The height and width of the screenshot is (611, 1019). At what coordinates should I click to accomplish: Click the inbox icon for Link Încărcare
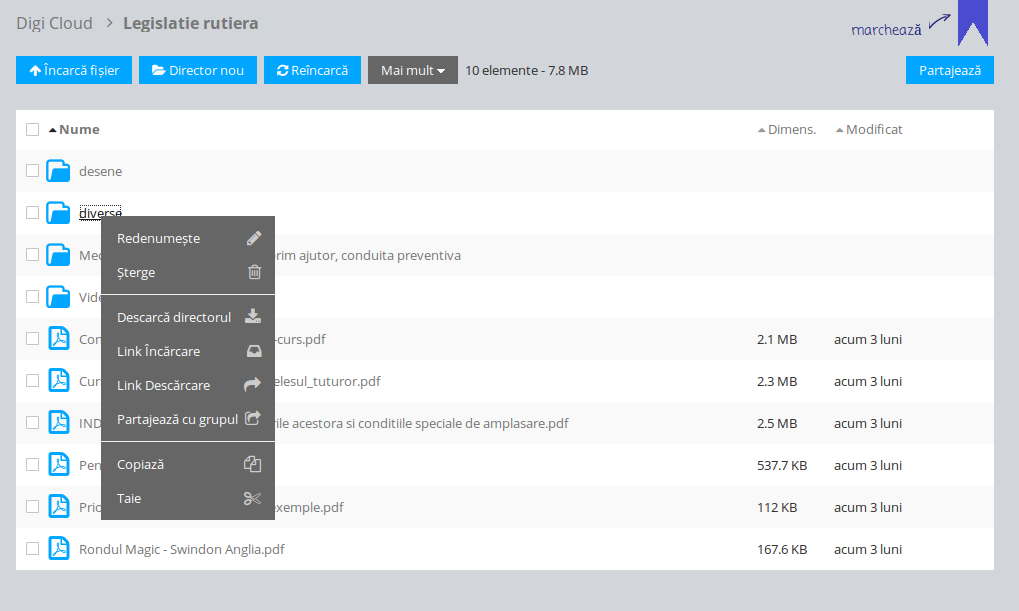coord(253,351)
